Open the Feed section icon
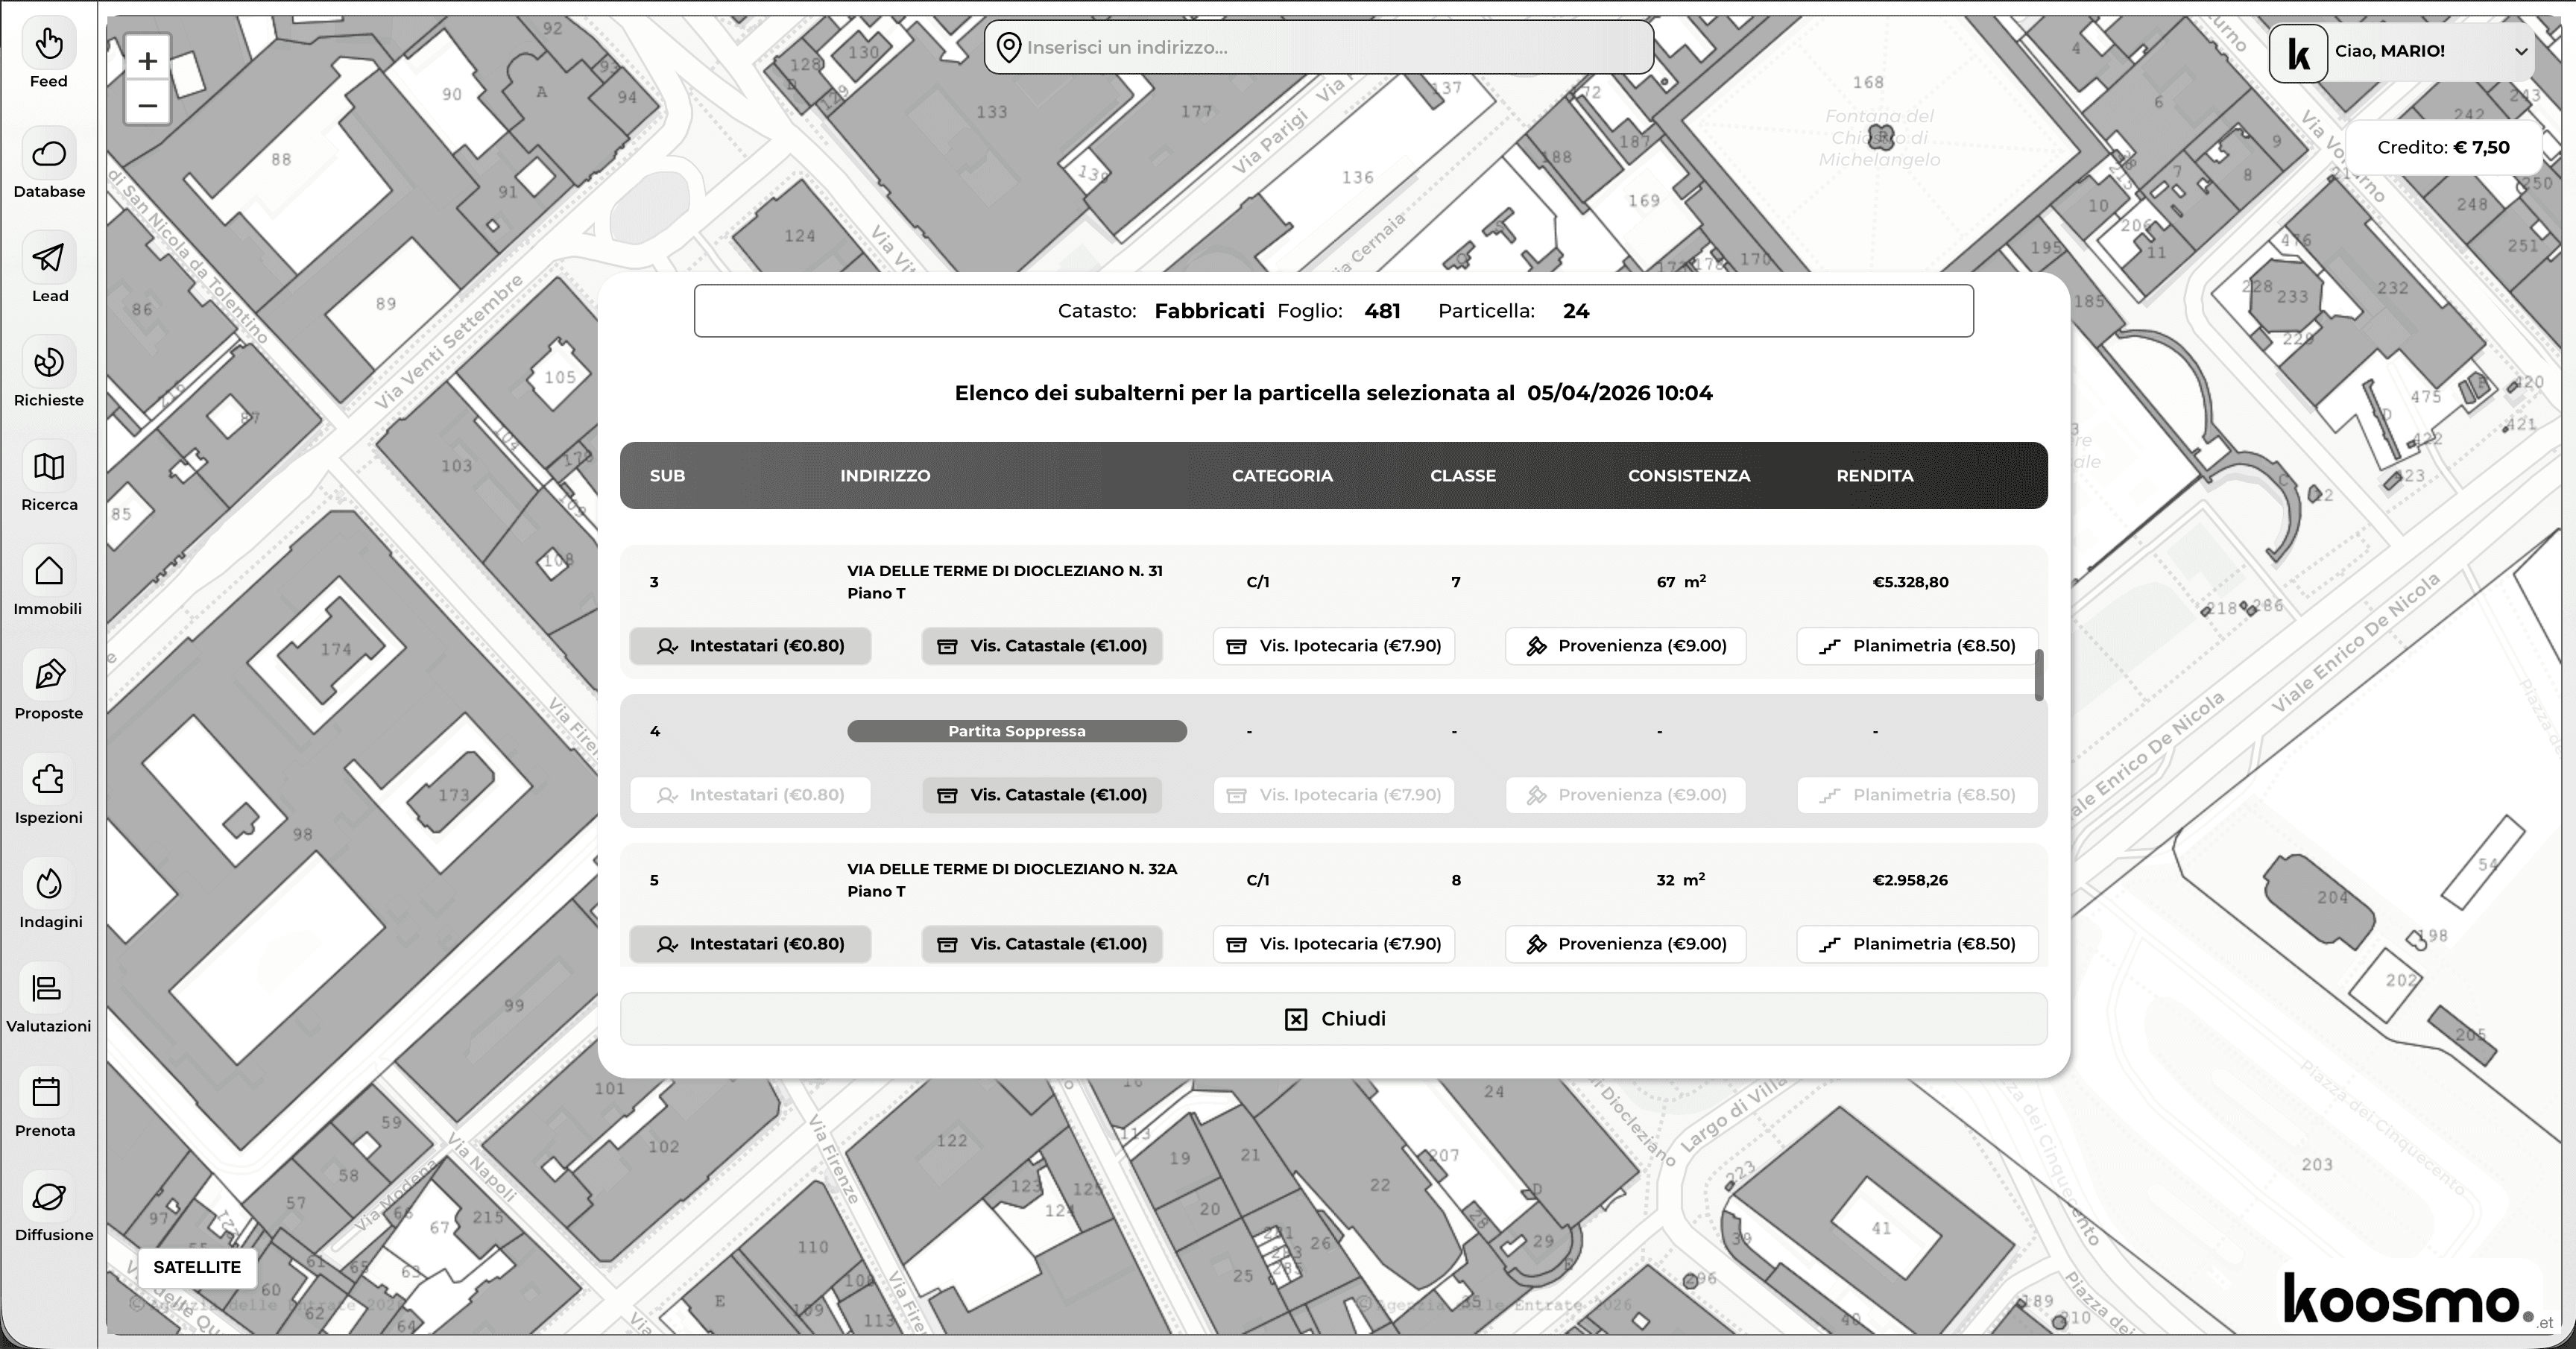2576x1349 pixels. (x=48, y=44)
